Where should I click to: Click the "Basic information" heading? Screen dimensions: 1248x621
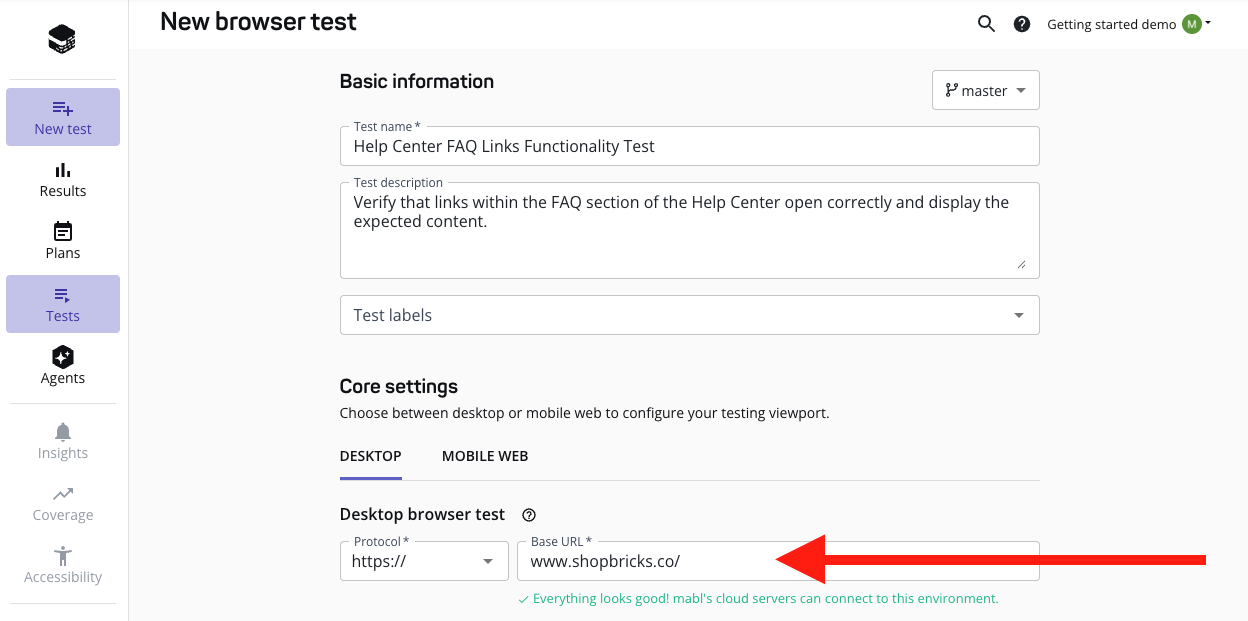click(417, 81)
